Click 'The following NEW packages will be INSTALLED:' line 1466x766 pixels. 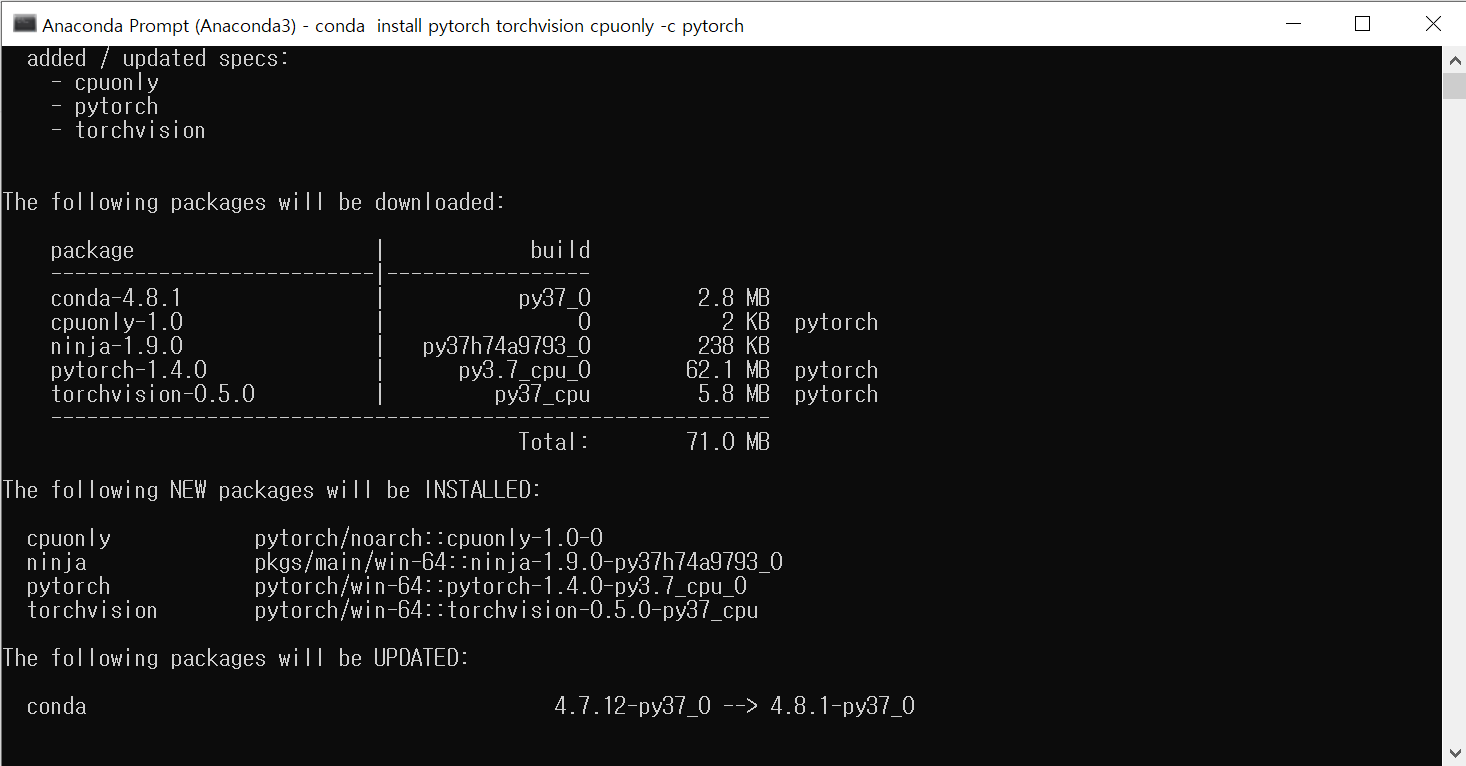272,490
